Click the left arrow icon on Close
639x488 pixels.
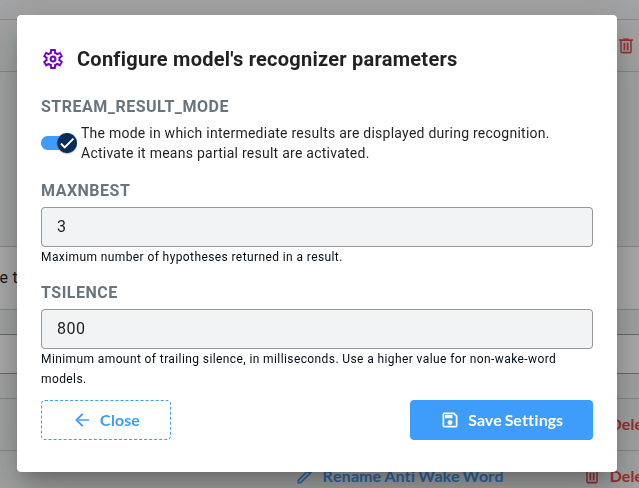click(83, 420)
